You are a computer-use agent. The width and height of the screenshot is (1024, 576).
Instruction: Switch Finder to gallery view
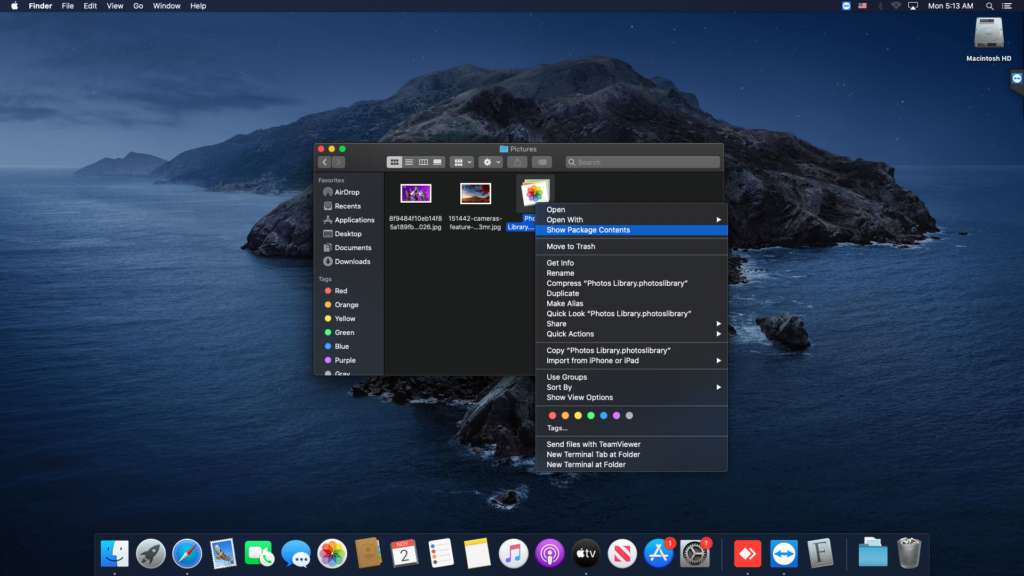point(437,161)
